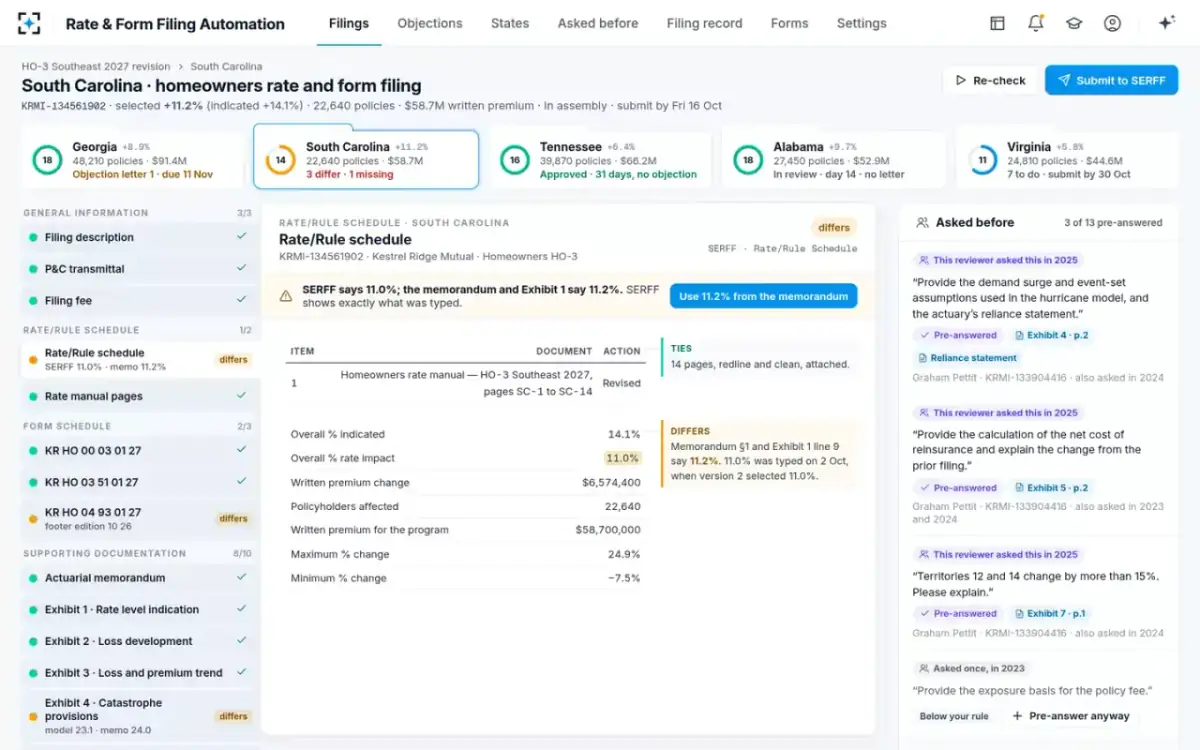Select the Georgia state card
The width and height of the screenshot is (1200, 750).
point(133,160)
